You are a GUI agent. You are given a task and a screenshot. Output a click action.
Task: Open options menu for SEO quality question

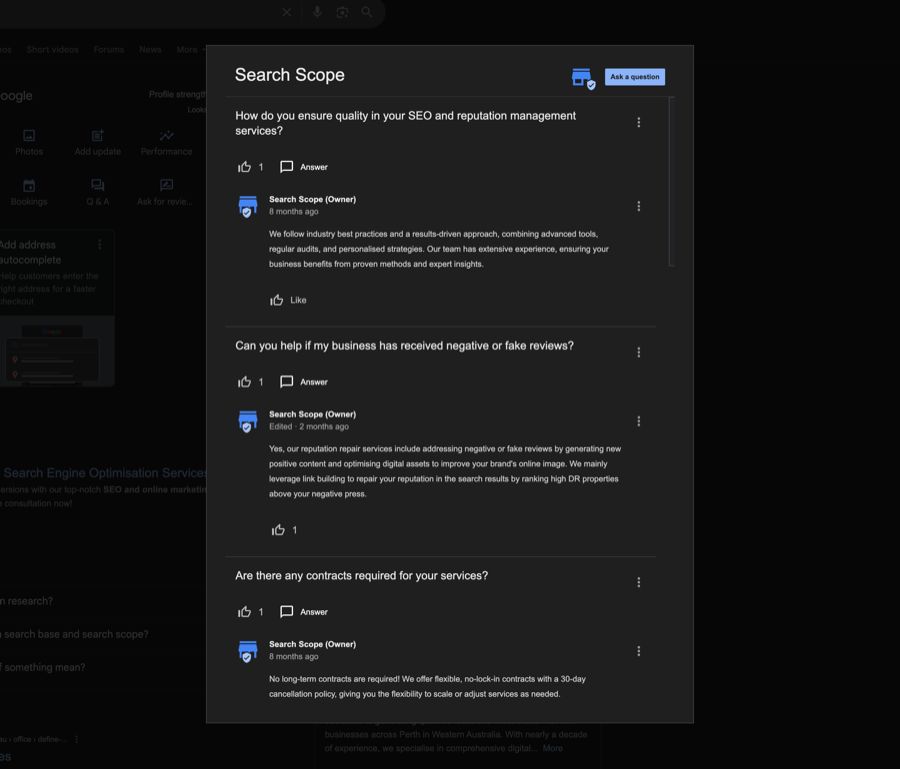coord(639,123)
